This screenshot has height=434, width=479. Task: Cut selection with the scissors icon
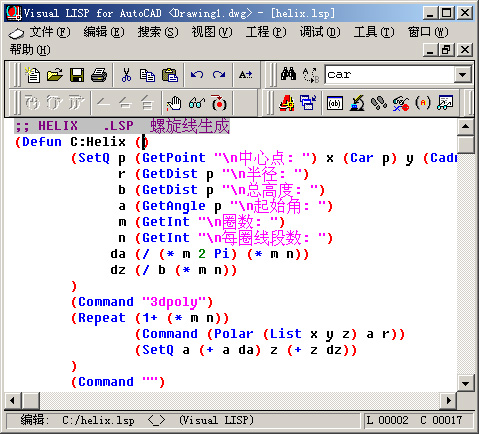coord(126,75)
